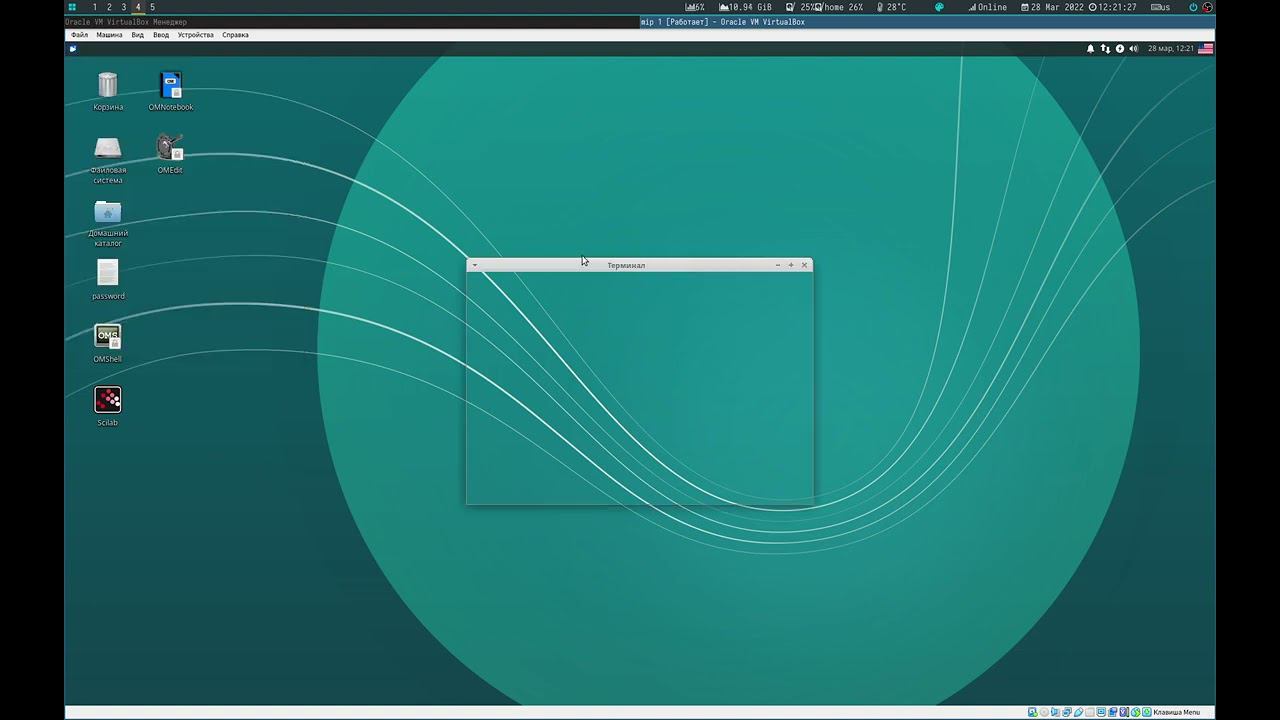
Task: Open the Устройства menu
Action: (x=196, y=35)
